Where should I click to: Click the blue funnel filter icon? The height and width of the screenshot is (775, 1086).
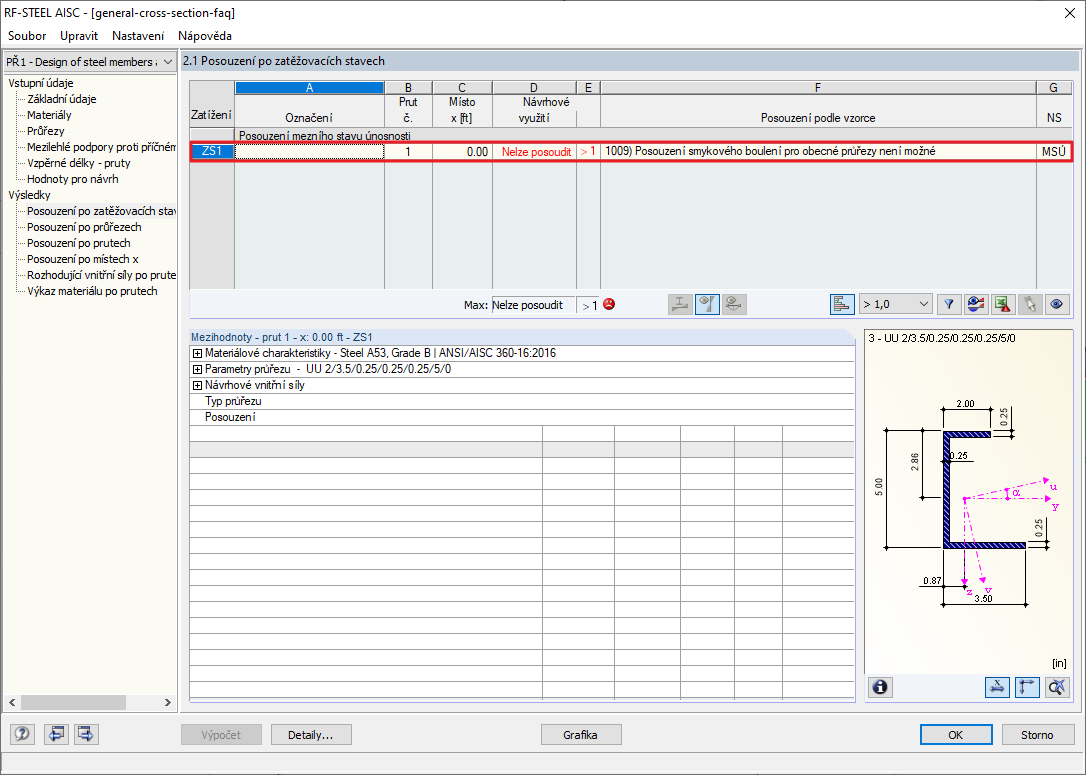(949, 304)
